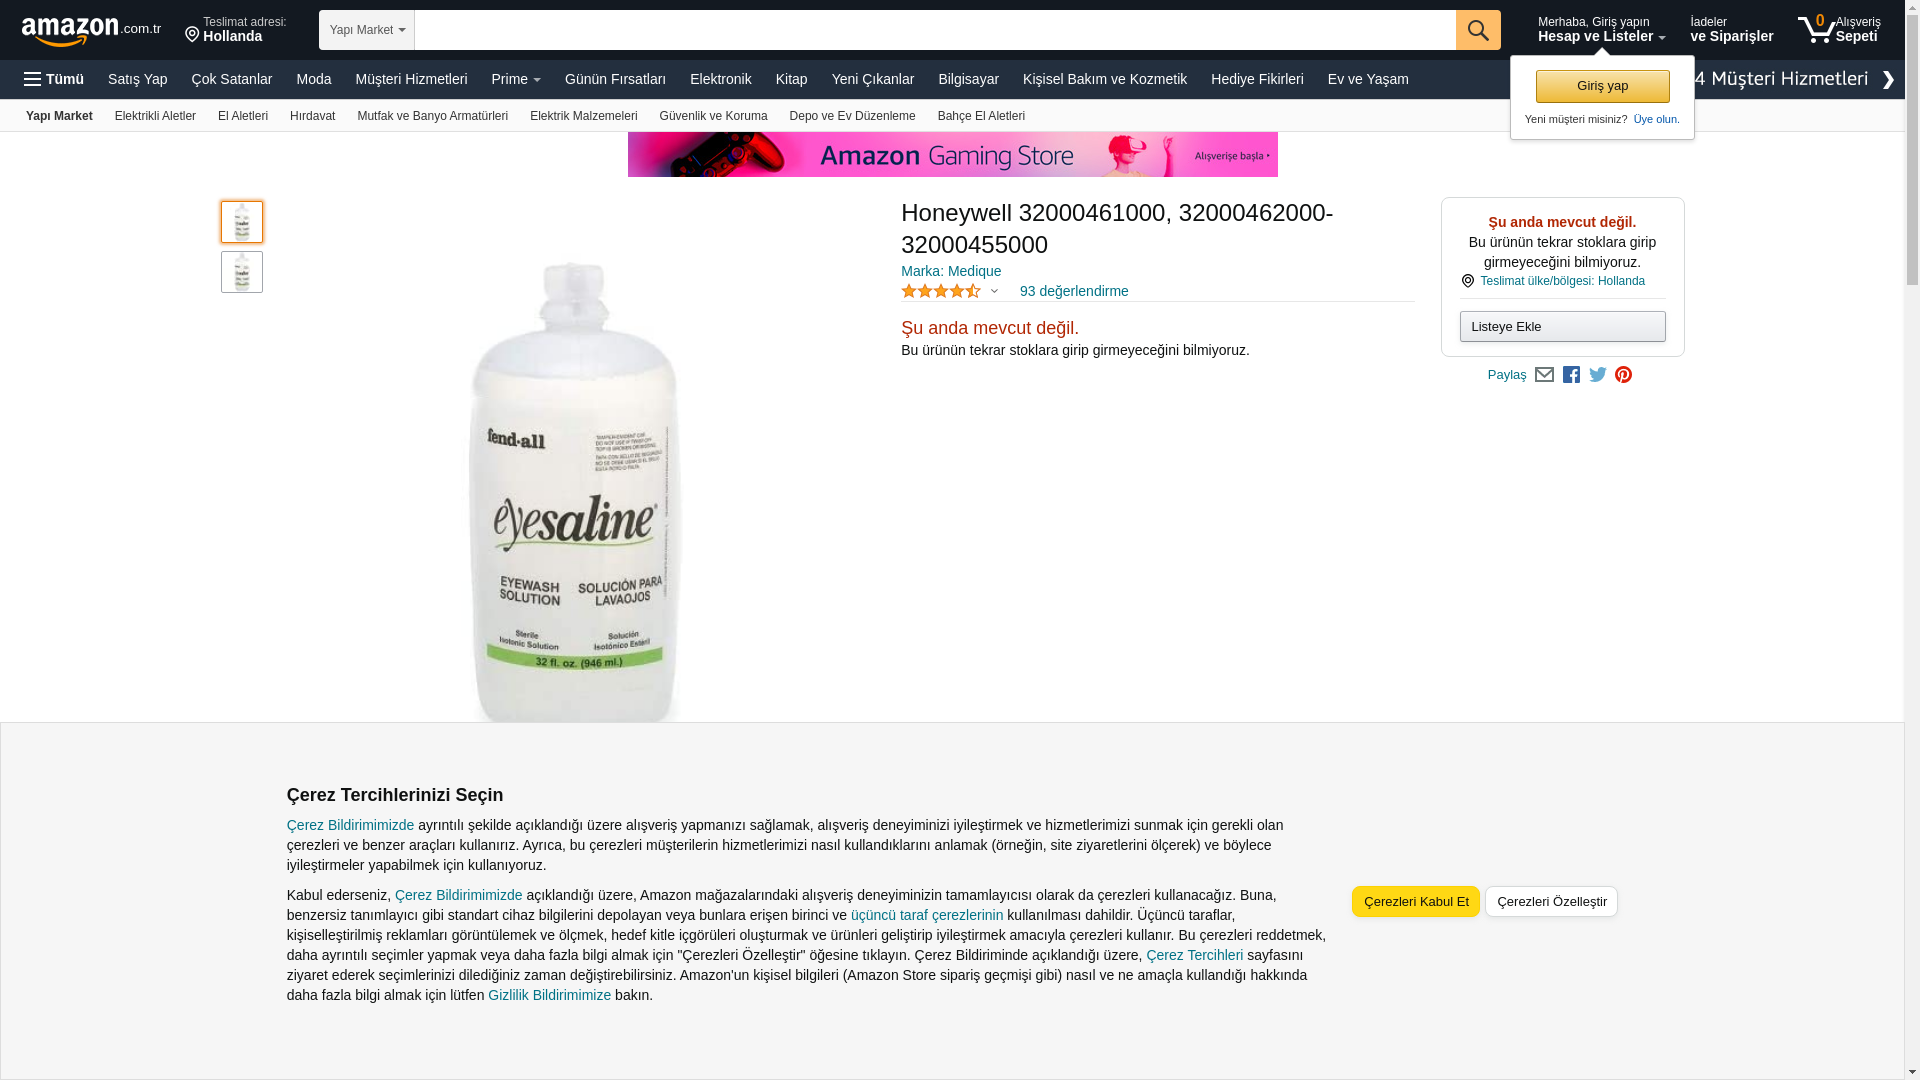Expand the Prime navigation dropdown
The image size is (1920, 1080).
tap(516, 79)
